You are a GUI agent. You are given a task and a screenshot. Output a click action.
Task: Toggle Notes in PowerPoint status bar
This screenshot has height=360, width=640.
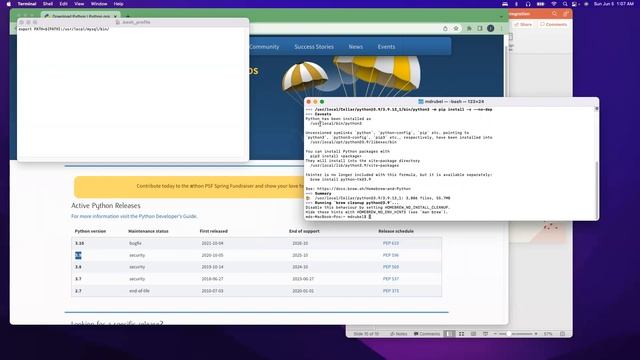398,334
